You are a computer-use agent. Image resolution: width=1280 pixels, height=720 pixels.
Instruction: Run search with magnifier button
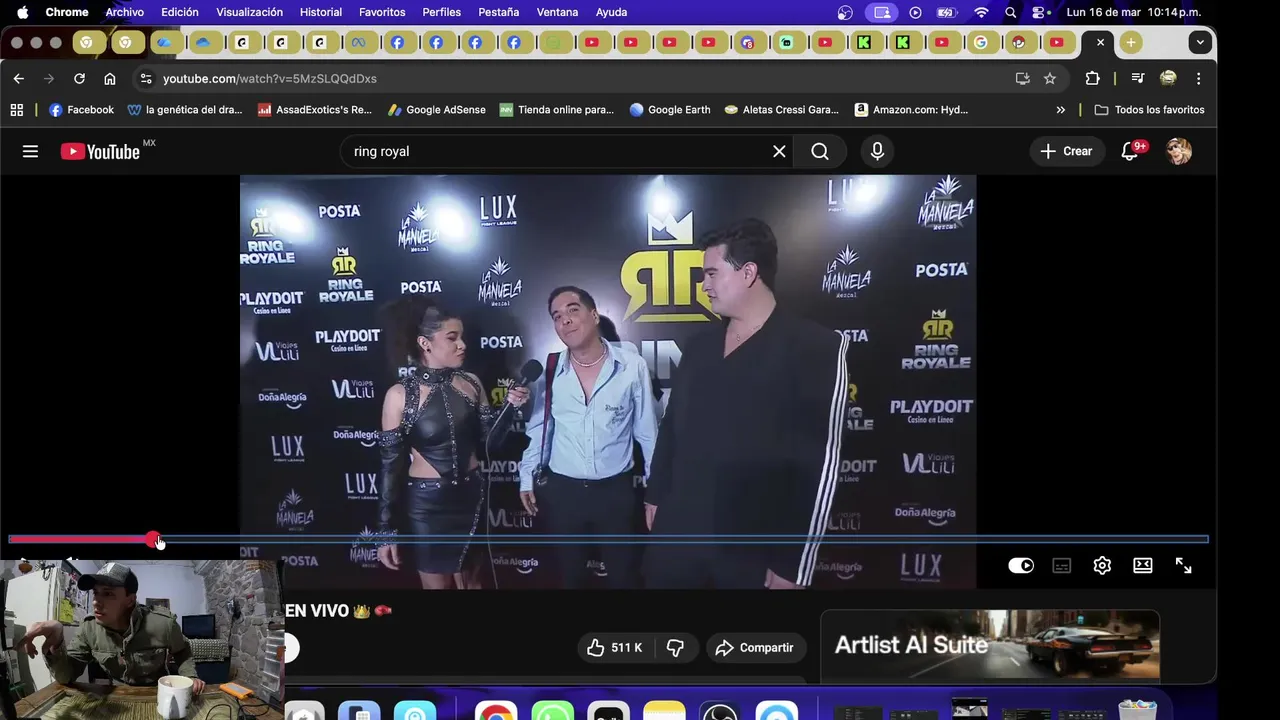(820, 151)
